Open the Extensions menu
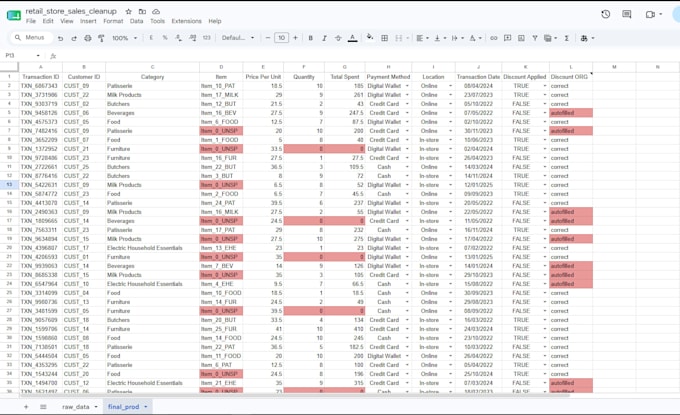 tap(186, 21)
